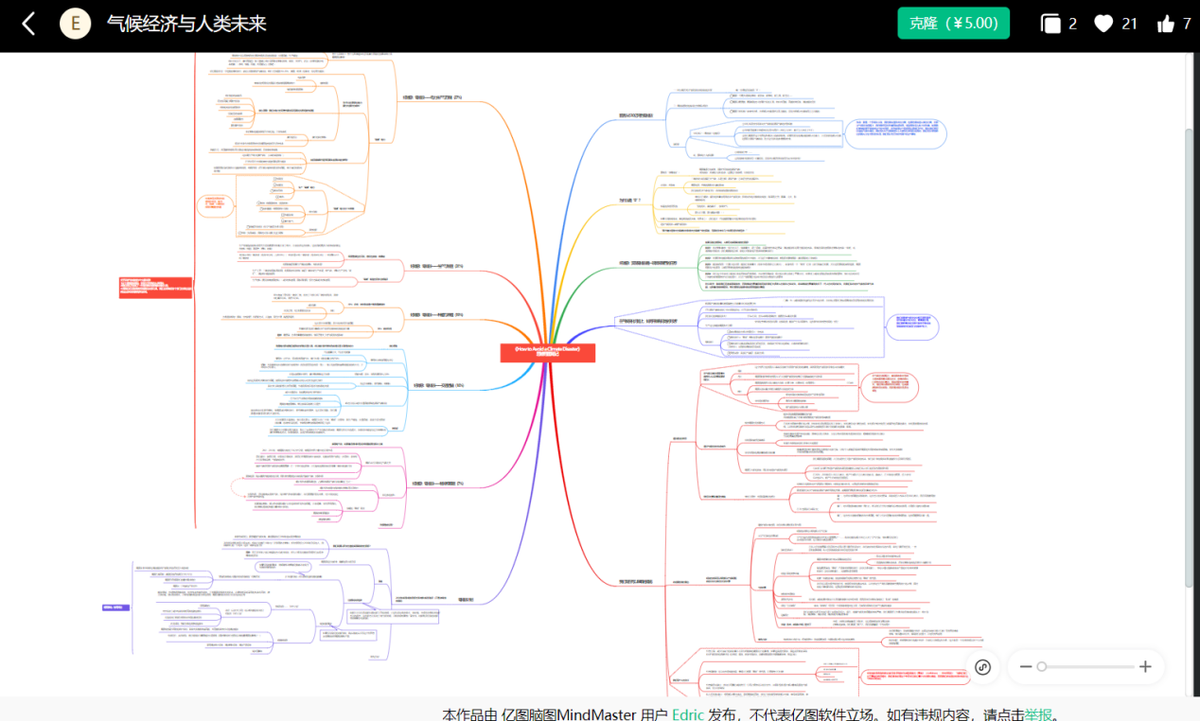The width and height of the screenshot is (1200, 721).
Task: Select the solid red note box on the left edge
Action: point(154,287)
